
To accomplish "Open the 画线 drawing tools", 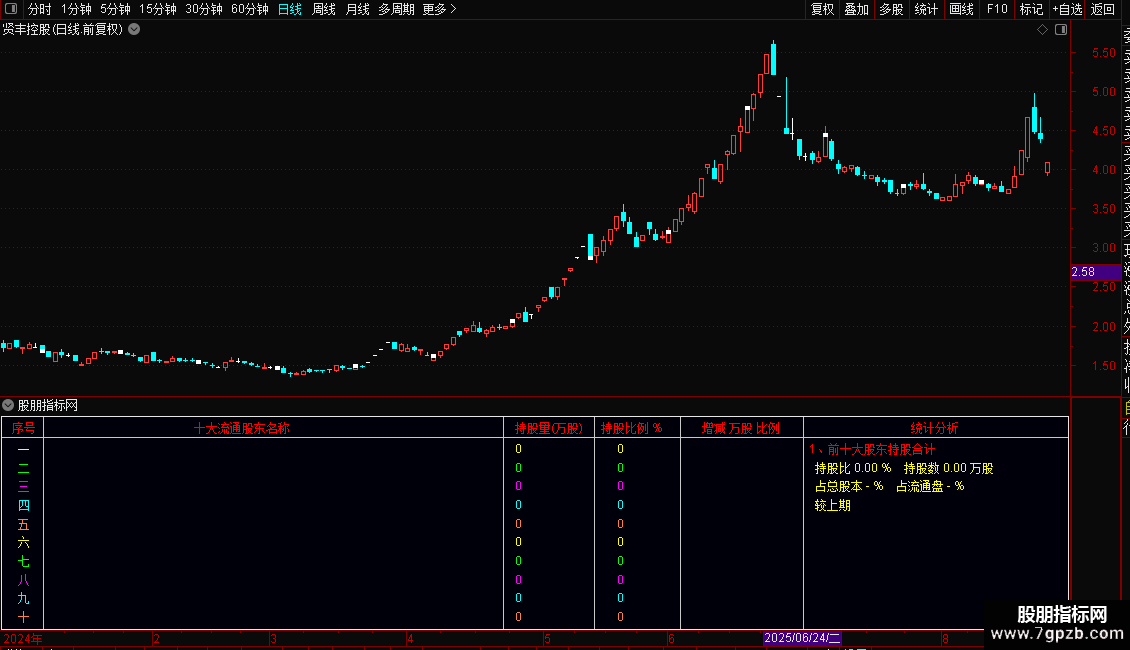I will click(961, 9).
